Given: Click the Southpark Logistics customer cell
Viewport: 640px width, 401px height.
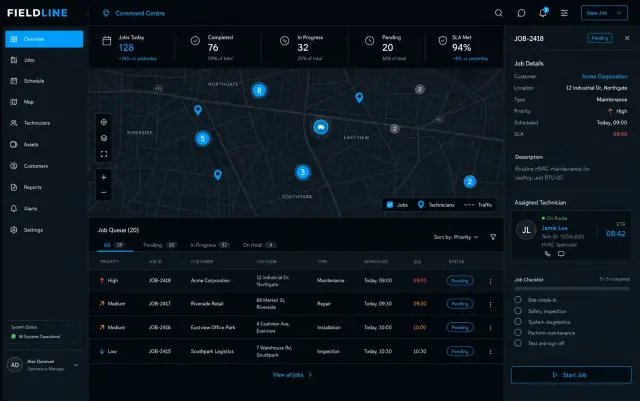Looking at the screenshot, I should (x=212, y=352).
